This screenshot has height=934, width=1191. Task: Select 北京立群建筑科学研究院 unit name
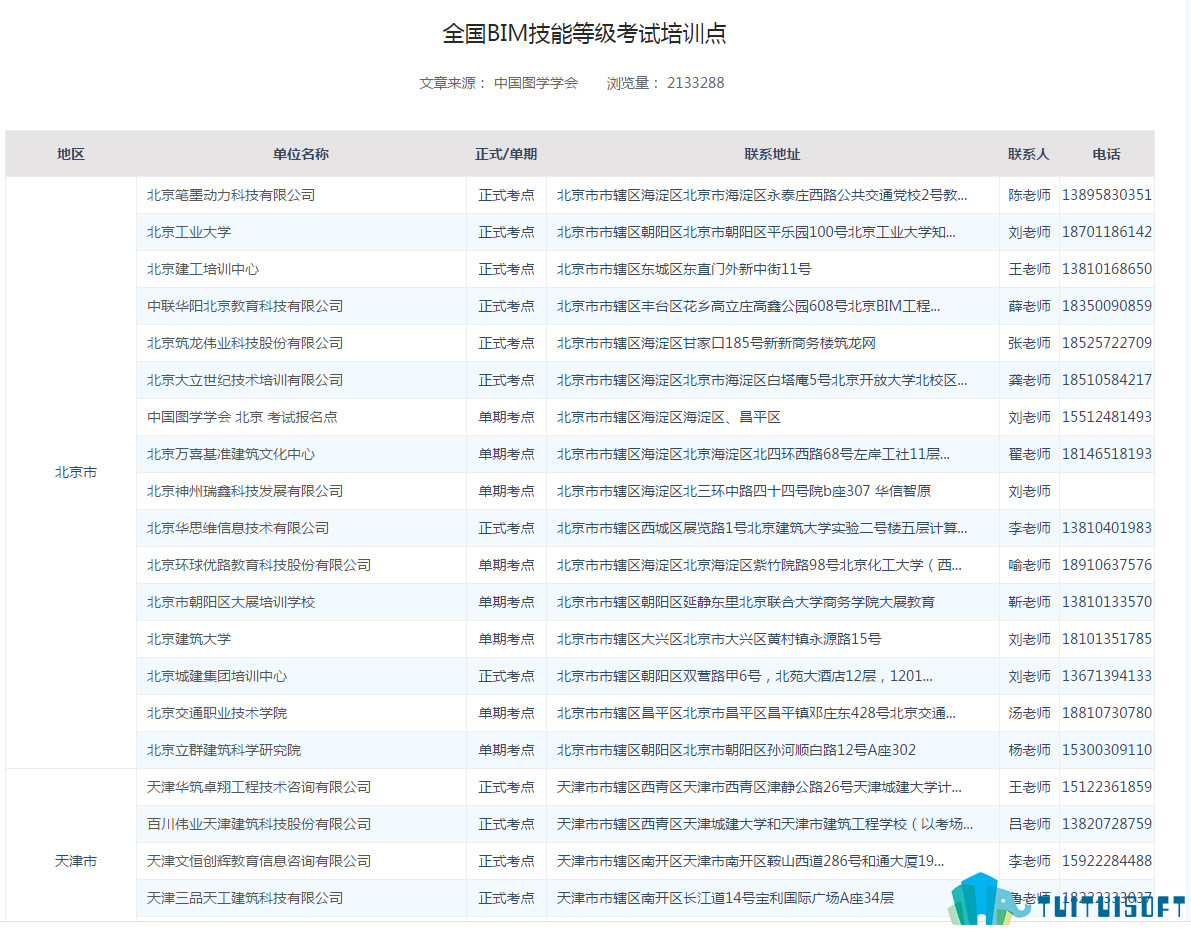pos(223,750)
